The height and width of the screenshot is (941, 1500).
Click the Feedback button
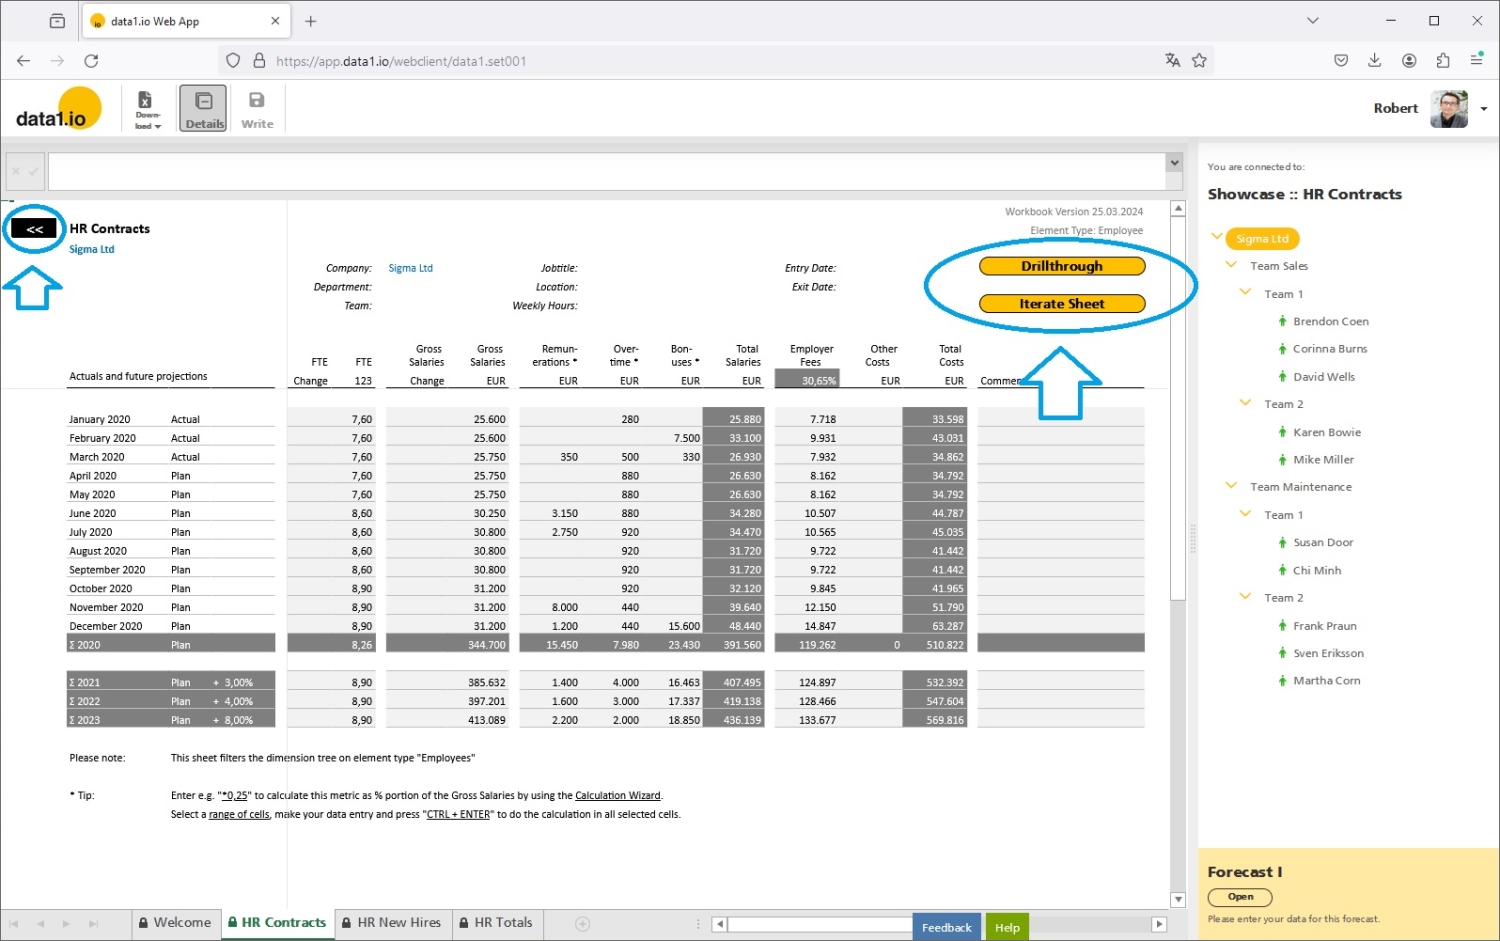tap(946, 927)
